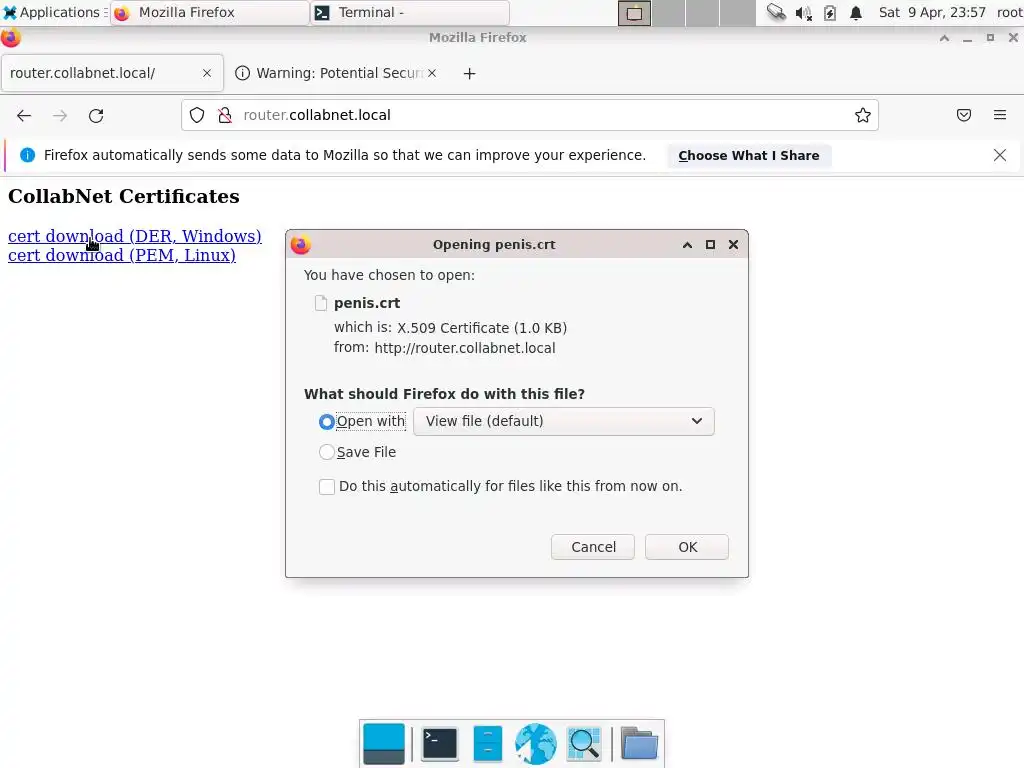Maximize the Opening penis.crt dialog

click(711, 244)
